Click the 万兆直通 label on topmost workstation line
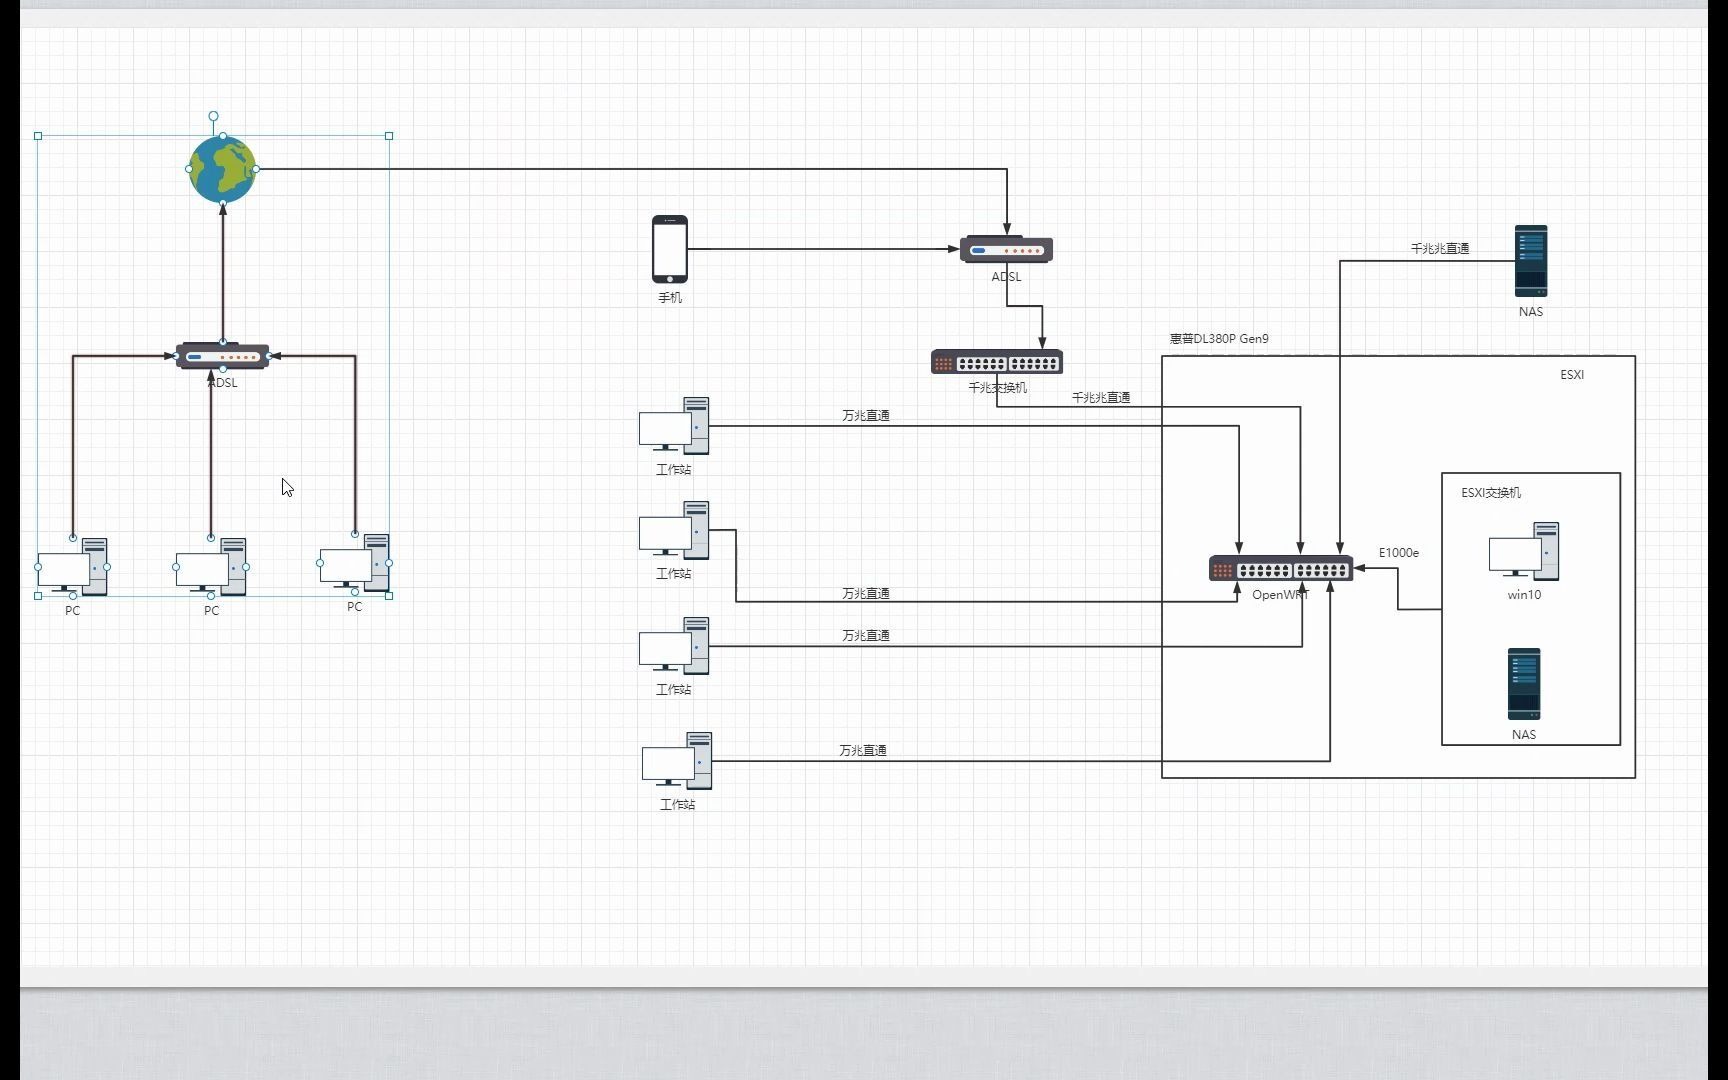Image resolution: width=1728 pixels, height=1080 pixels. (866, 416)
